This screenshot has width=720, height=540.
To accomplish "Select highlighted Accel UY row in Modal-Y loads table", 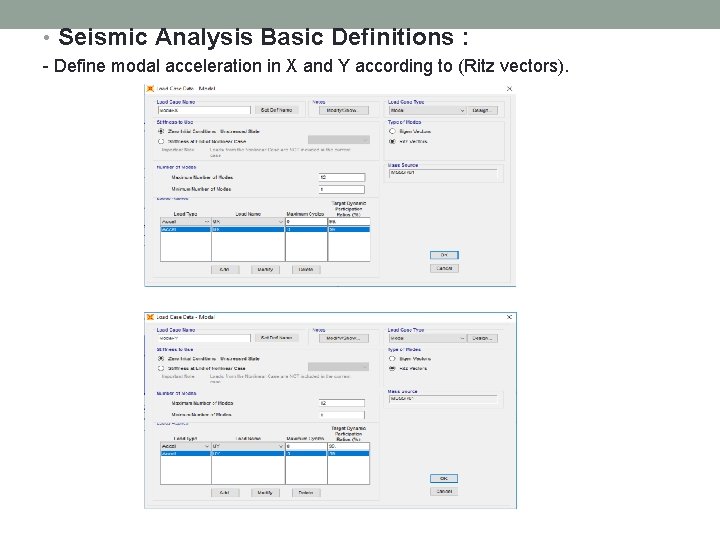I will point(265,454).
